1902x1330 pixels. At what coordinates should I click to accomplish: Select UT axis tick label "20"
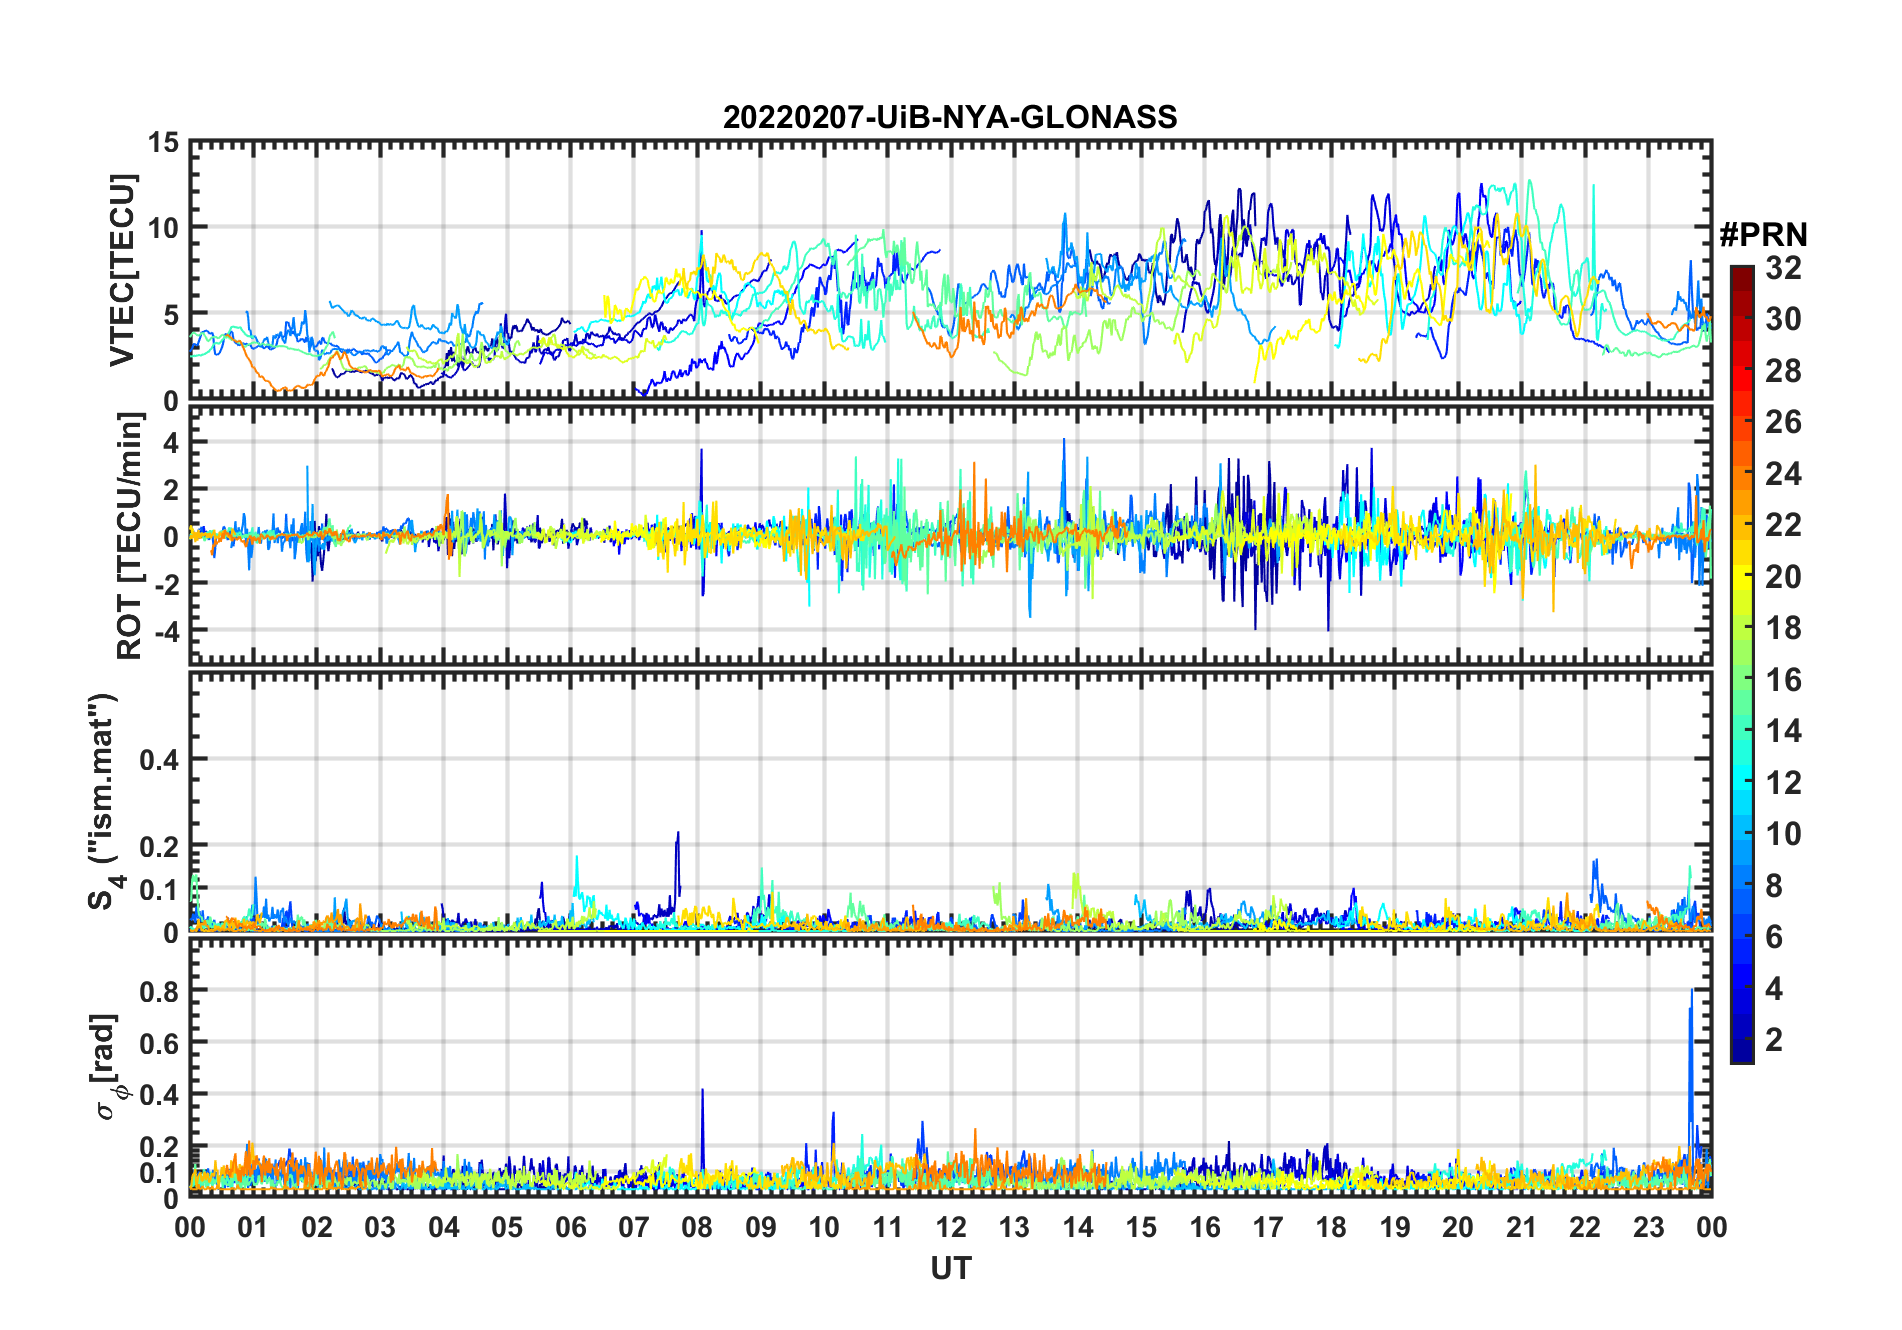point(1458,1227)
